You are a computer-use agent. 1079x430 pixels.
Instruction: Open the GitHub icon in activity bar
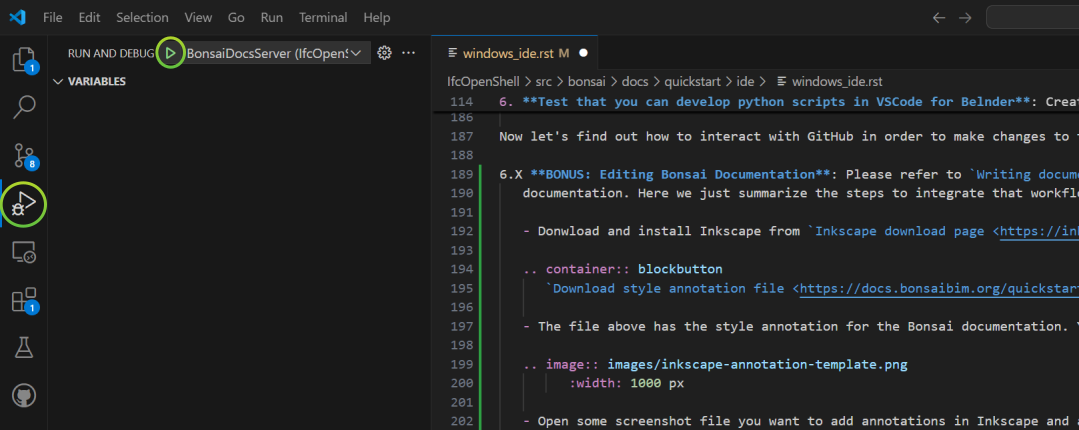(24, 396)
